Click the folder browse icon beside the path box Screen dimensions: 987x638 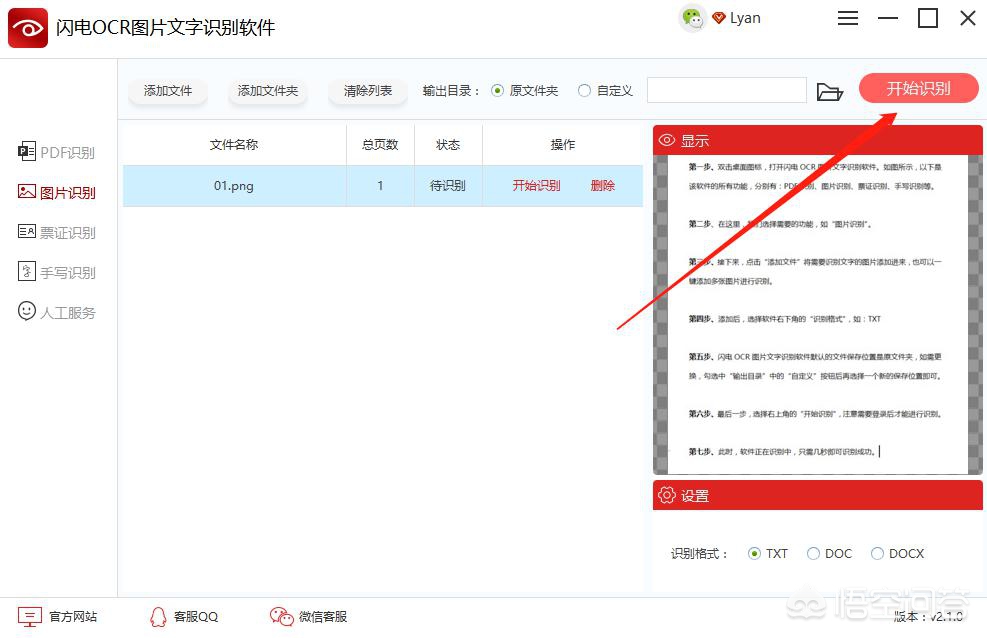coord(830,89)
